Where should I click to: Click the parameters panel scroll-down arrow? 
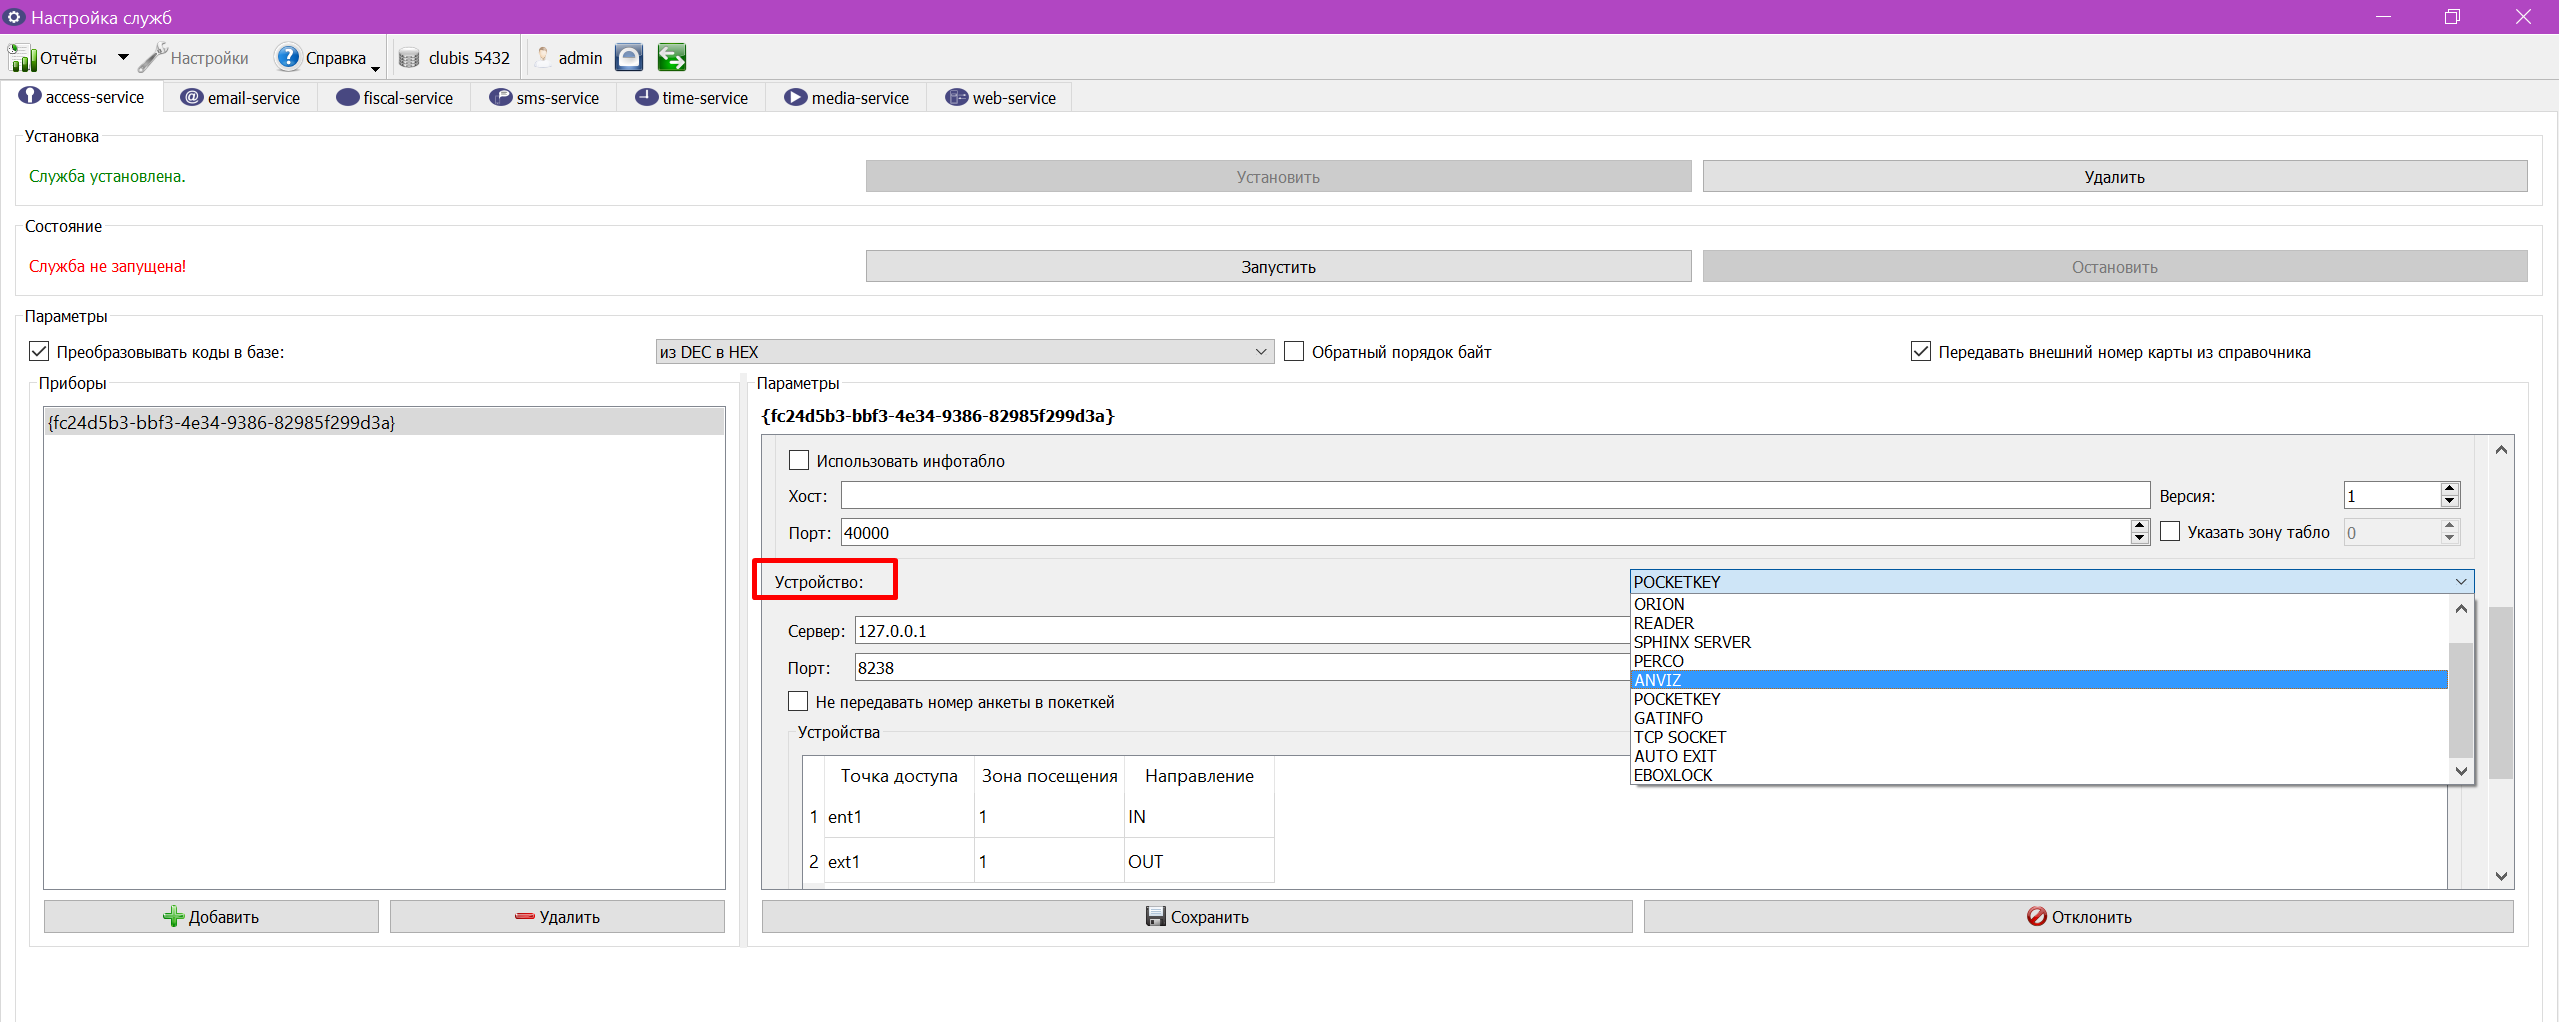tap(2501, 876)
